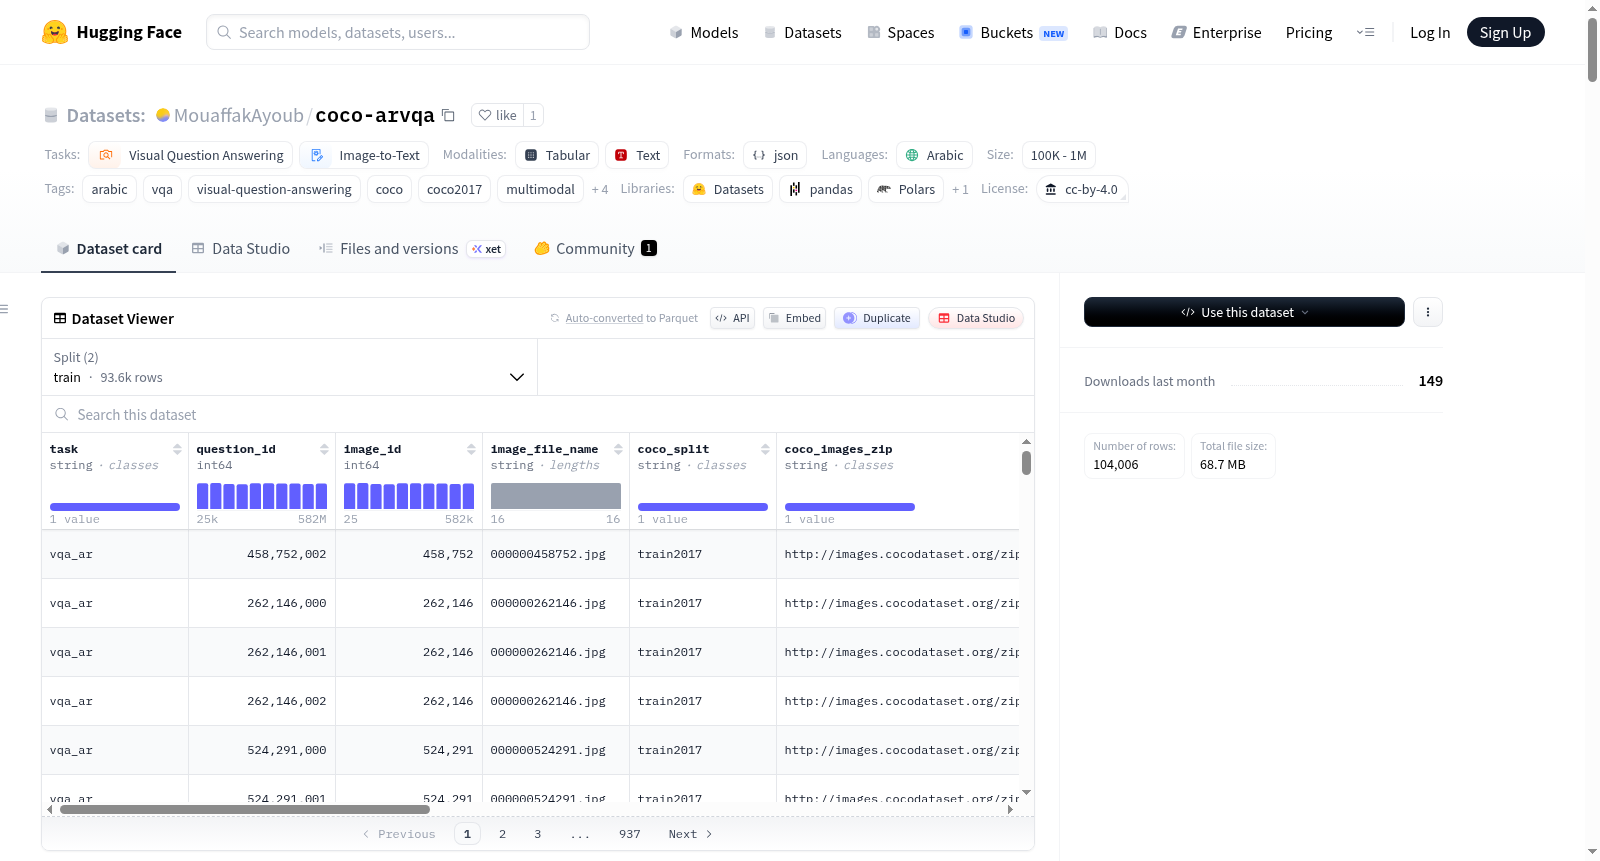This screenshot has width=1600, height=861.
Task: Click the MouaffakAyoub avatar icon
Action: 163,115
